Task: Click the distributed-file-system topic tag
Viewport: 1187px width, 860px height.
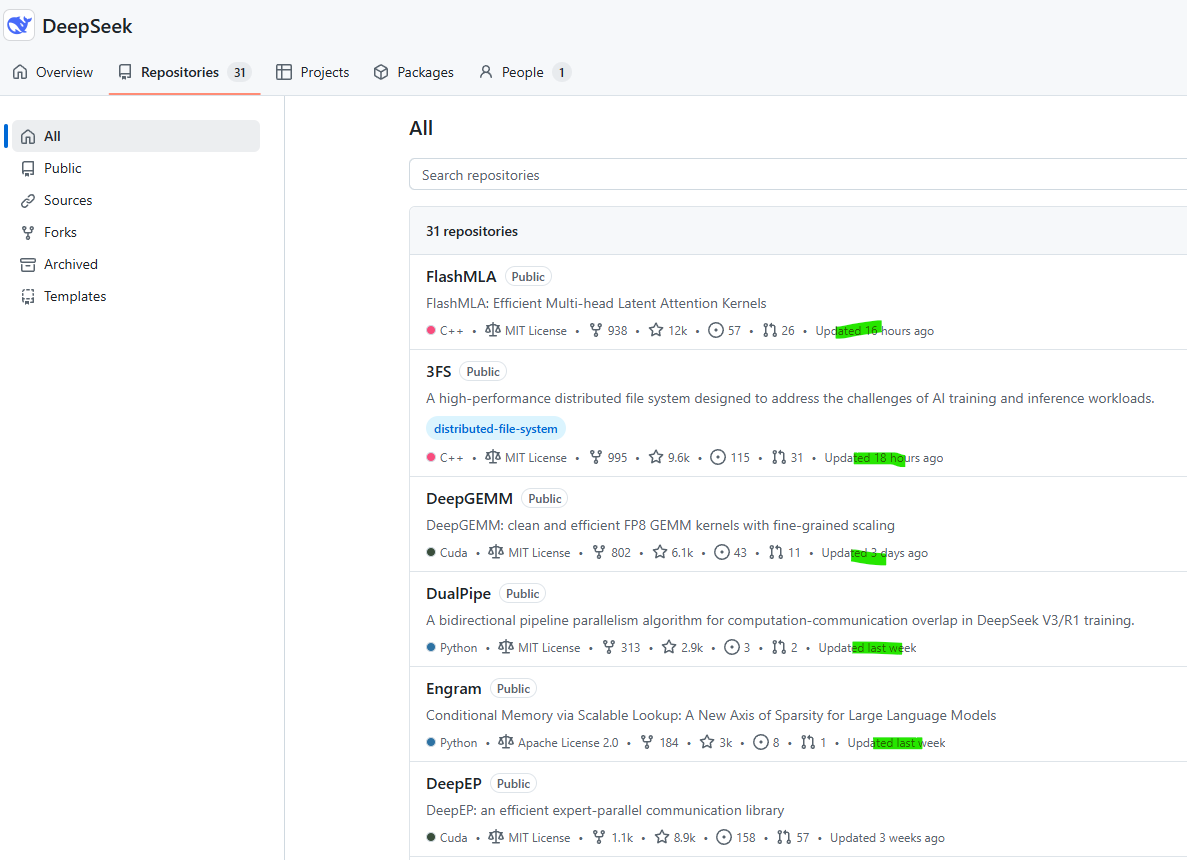Action: [496, 428]
